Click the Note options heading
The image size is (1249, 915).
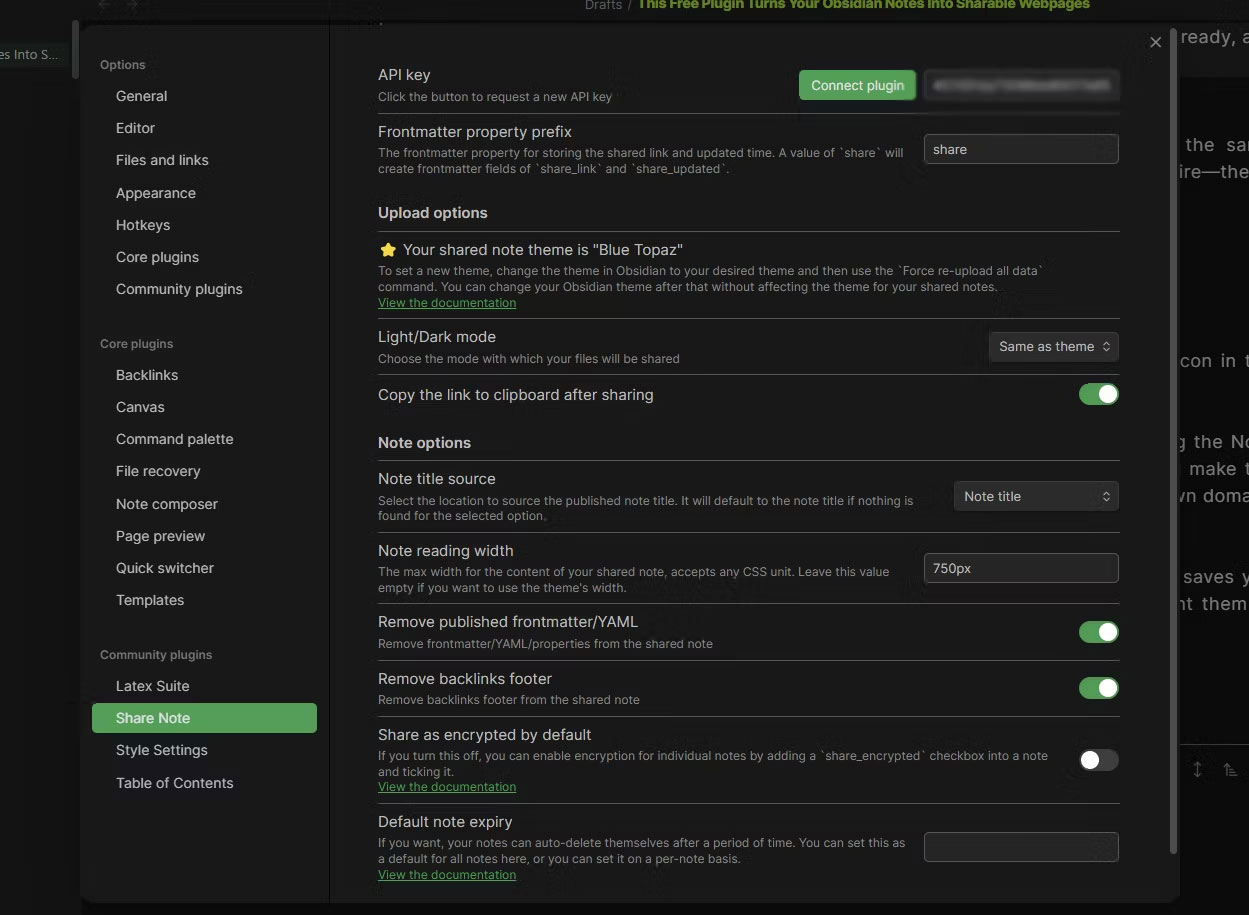pos(424,443)
